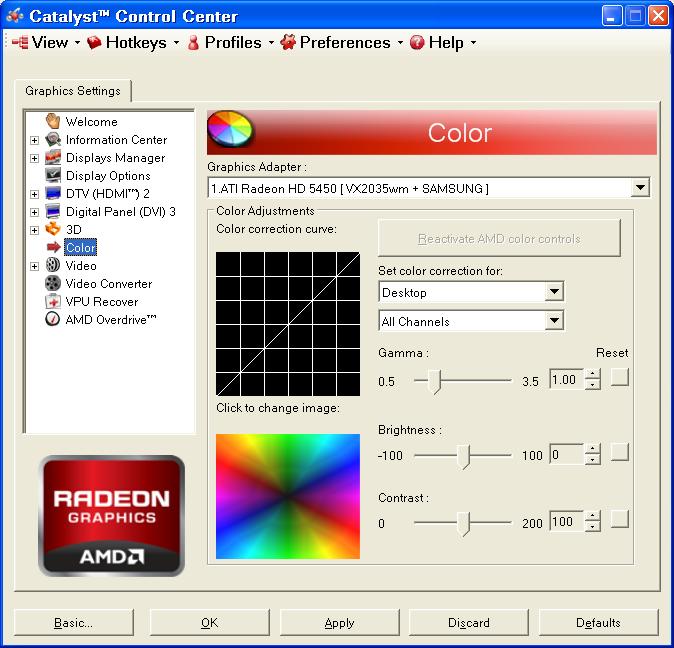Click the Contrast slider thumb
The height and width of the screenshot is (648, 674).
463,524
